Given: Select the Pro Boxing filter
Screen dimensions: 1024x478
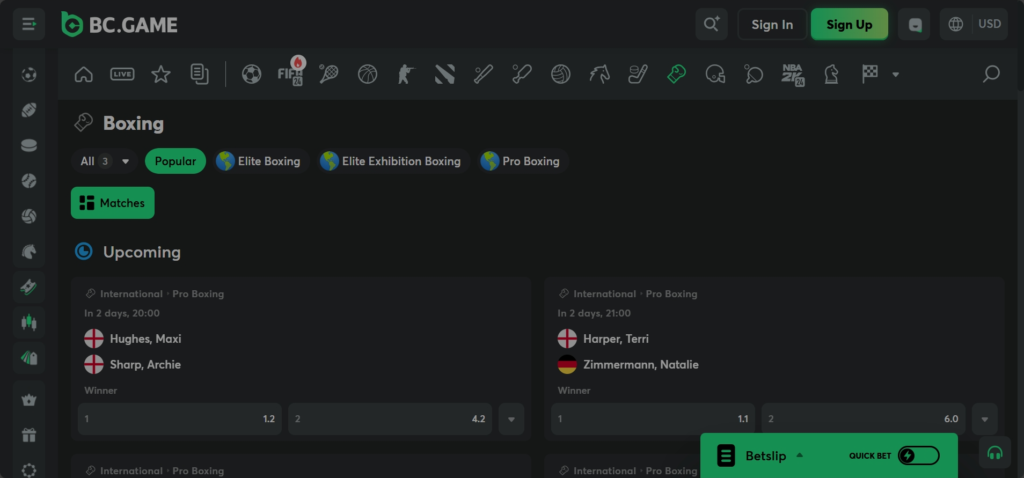Looking at the screenshot, I should 521,161.
